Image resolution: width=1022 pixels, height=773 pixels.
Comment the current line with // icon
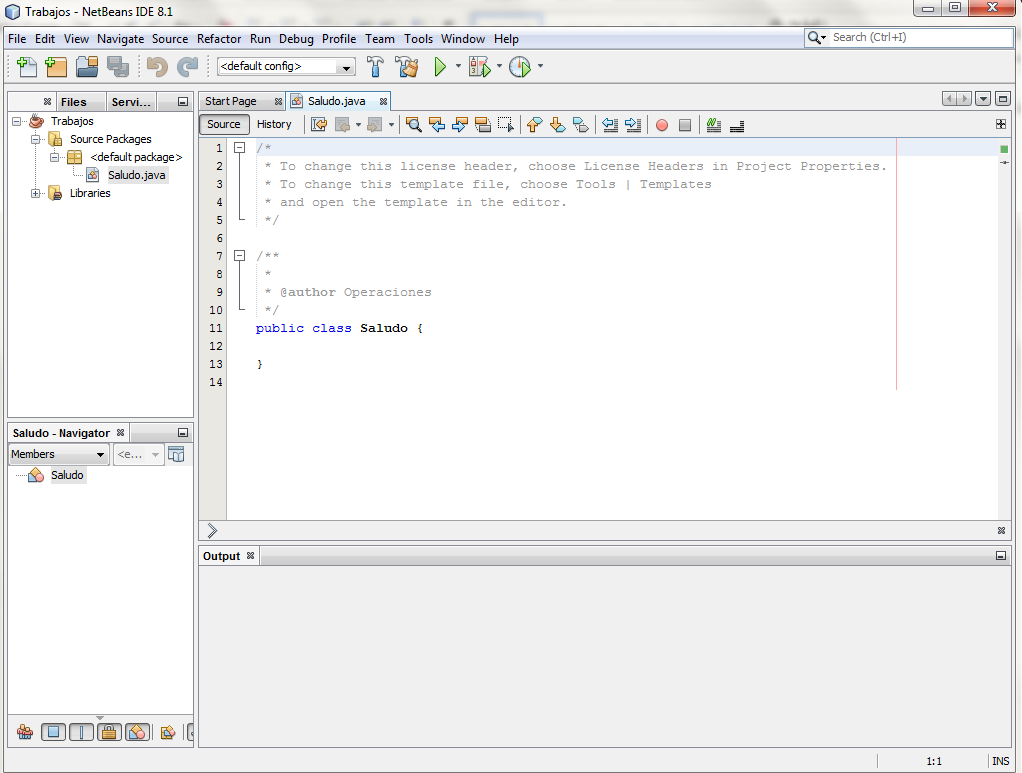click(x=712, y=124)
